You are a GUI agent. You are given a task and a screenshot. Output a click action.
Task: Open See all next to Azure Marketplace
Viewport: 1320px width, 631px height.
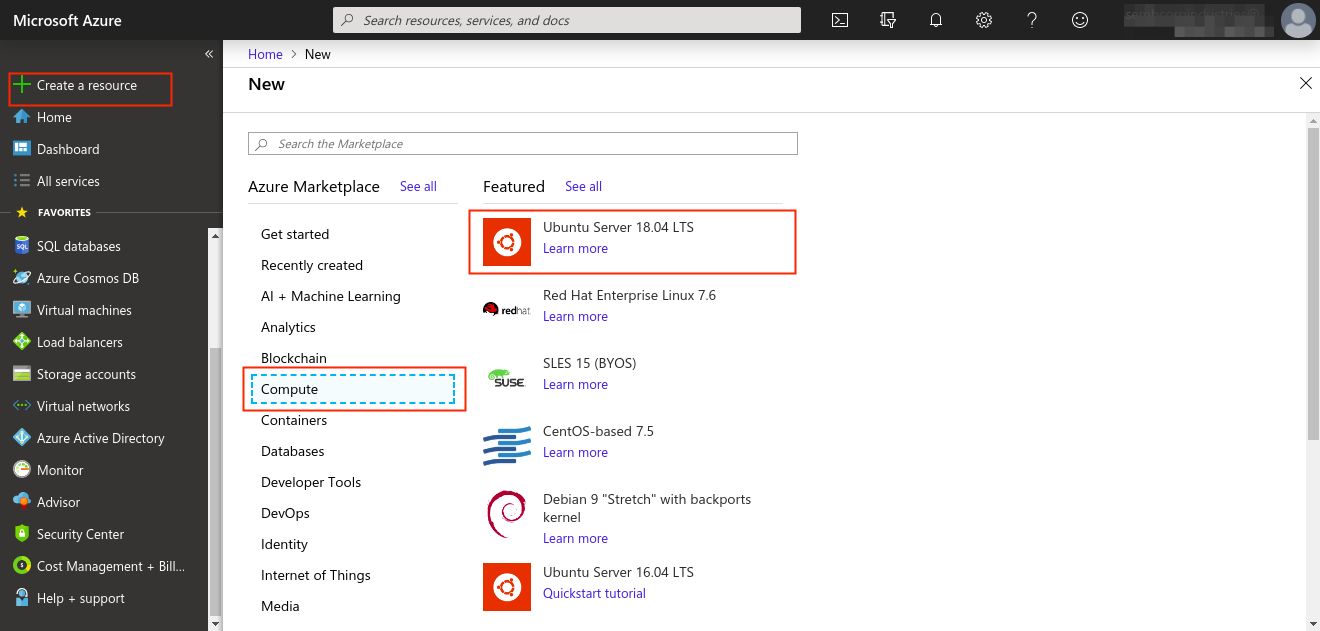418,186
